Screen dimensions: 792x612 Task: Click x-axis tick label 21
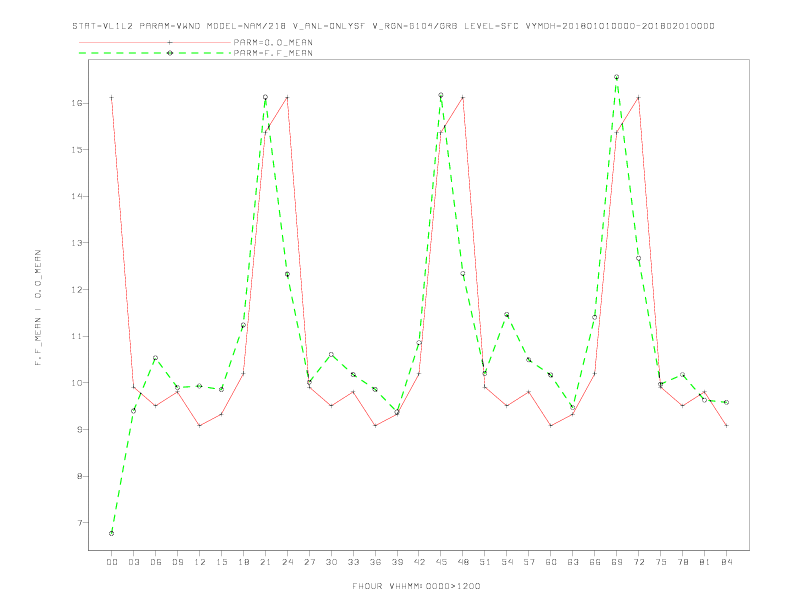click(265, 562)
